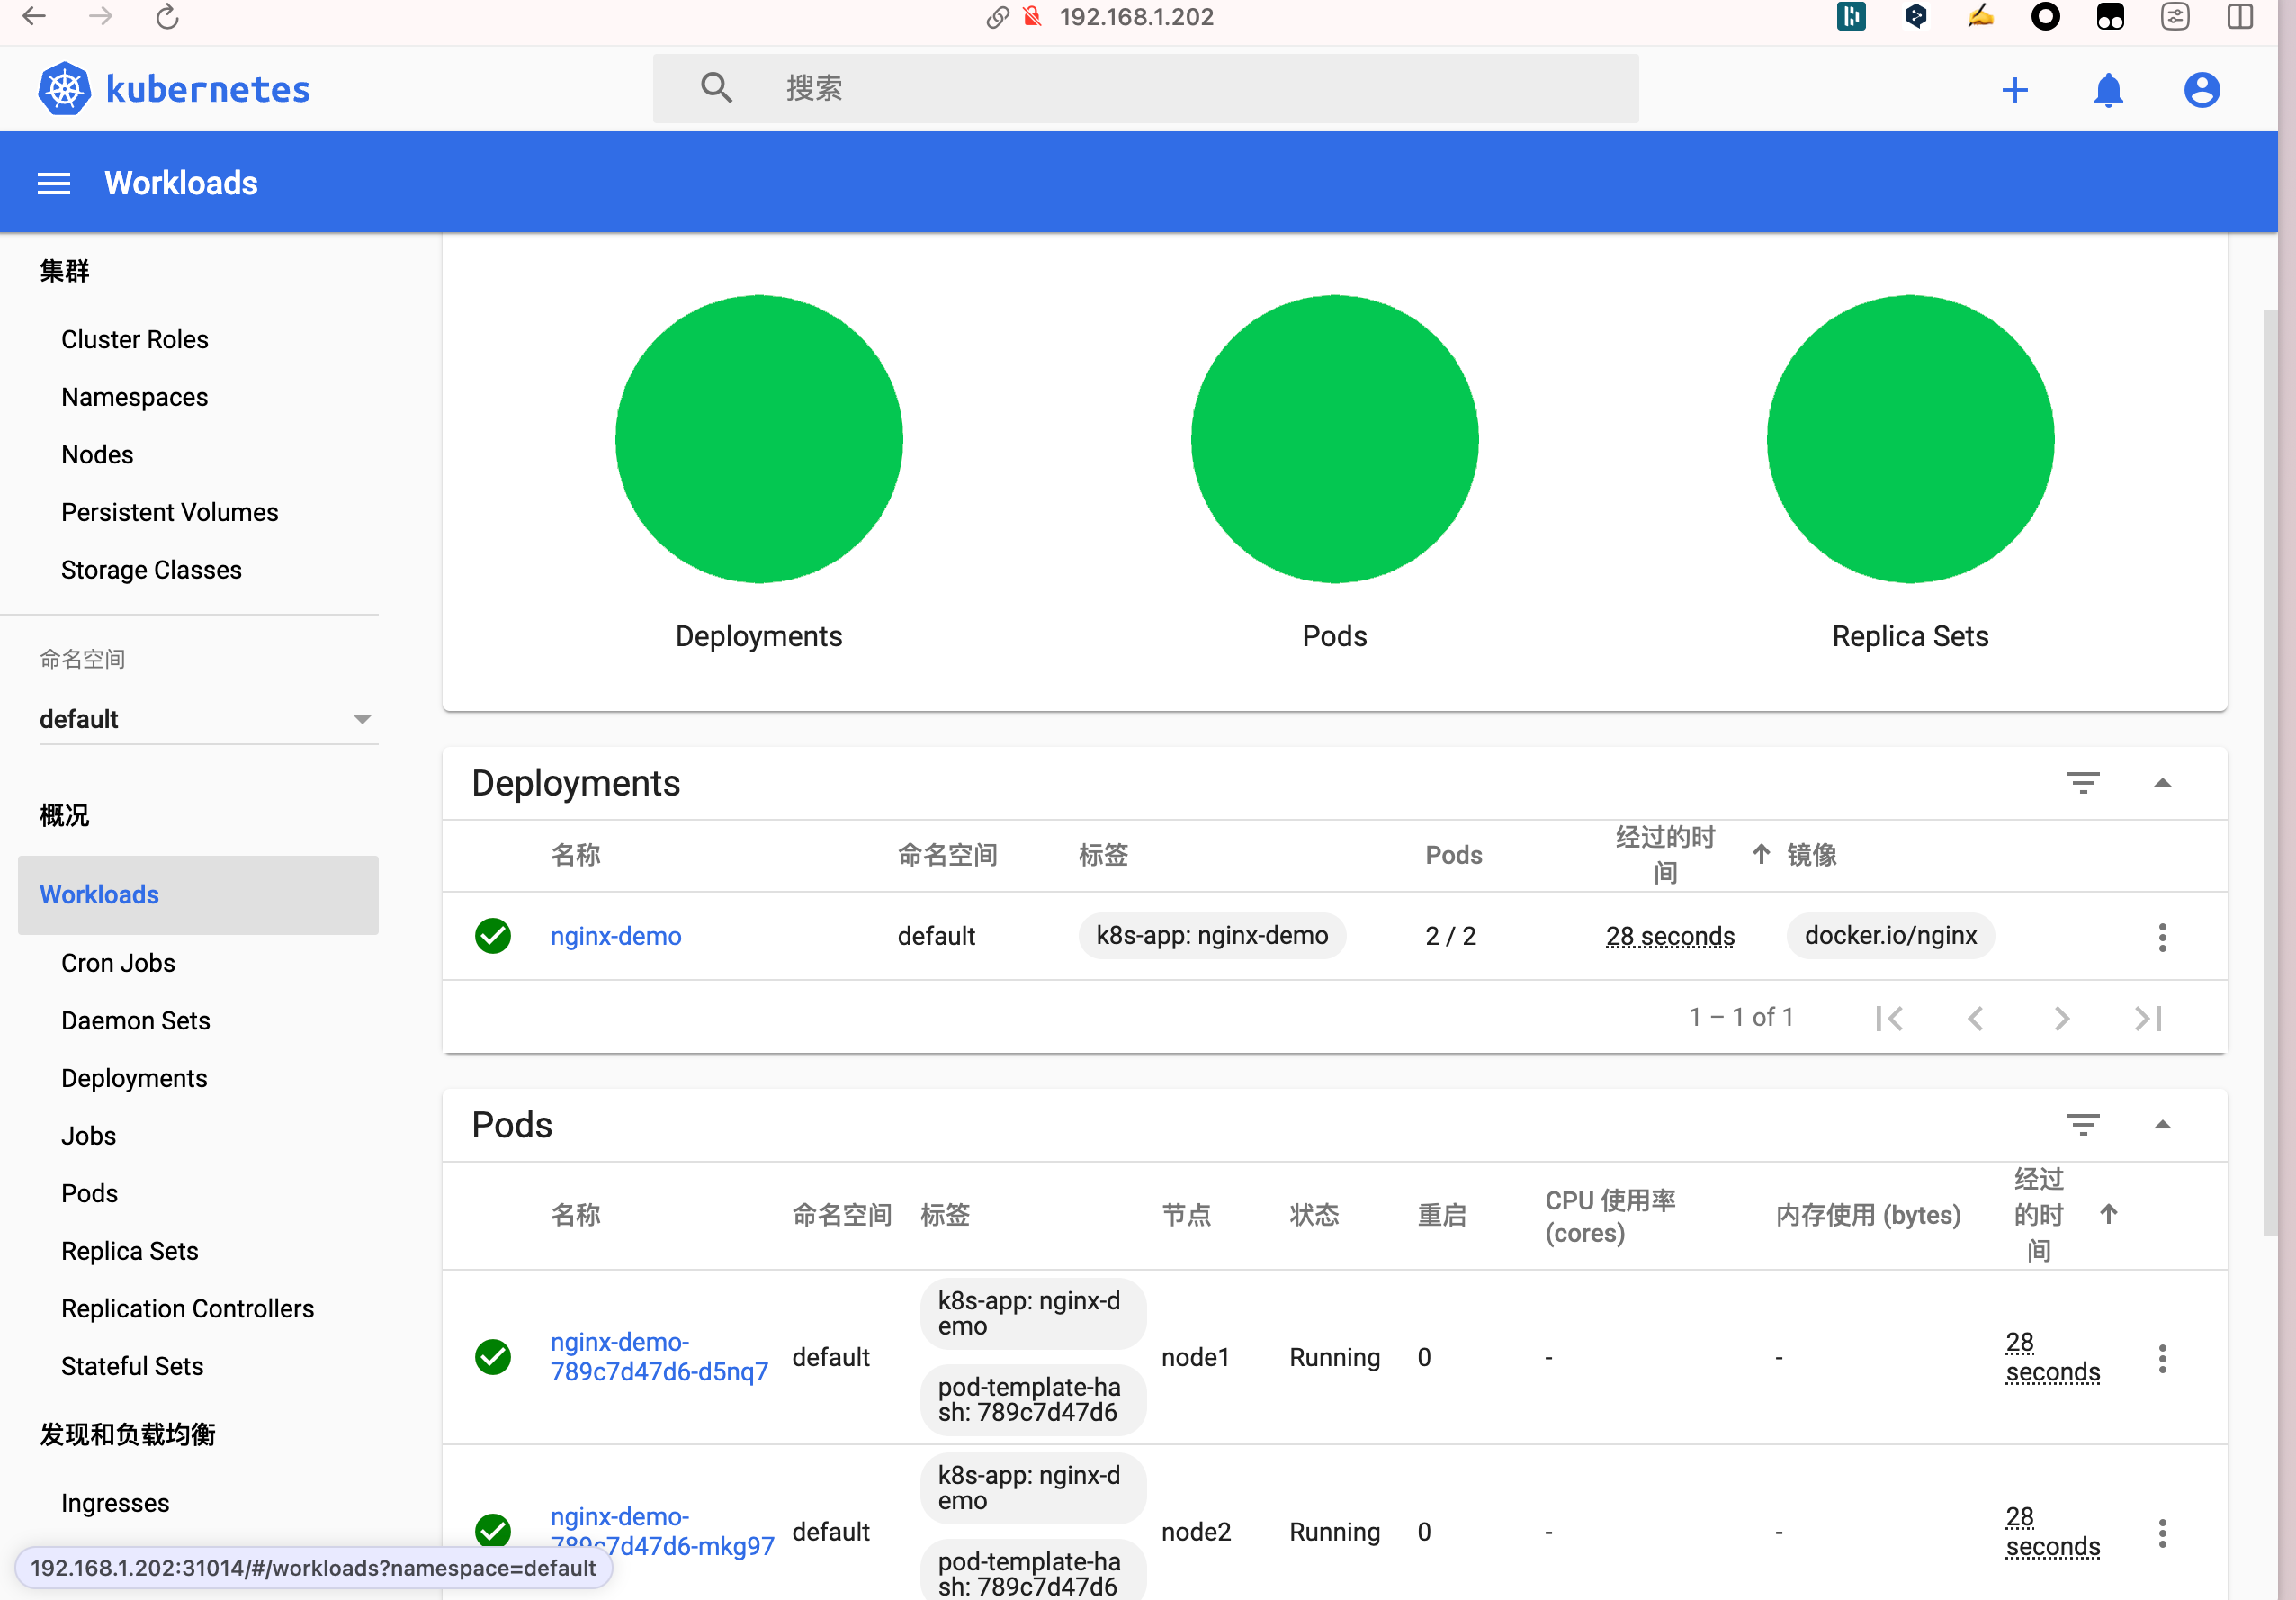Open Ingresses in sidebar
The width and height of the screenshot is (2296, 1600).
[115, 1502]
